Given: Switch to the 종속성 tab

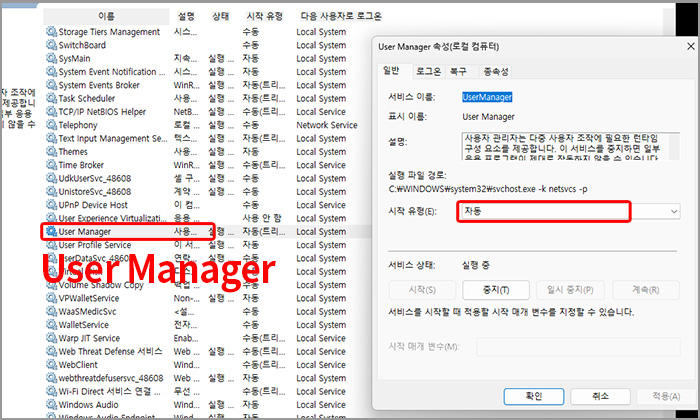Looking at the screenshot, I should [x=495, y=72].
